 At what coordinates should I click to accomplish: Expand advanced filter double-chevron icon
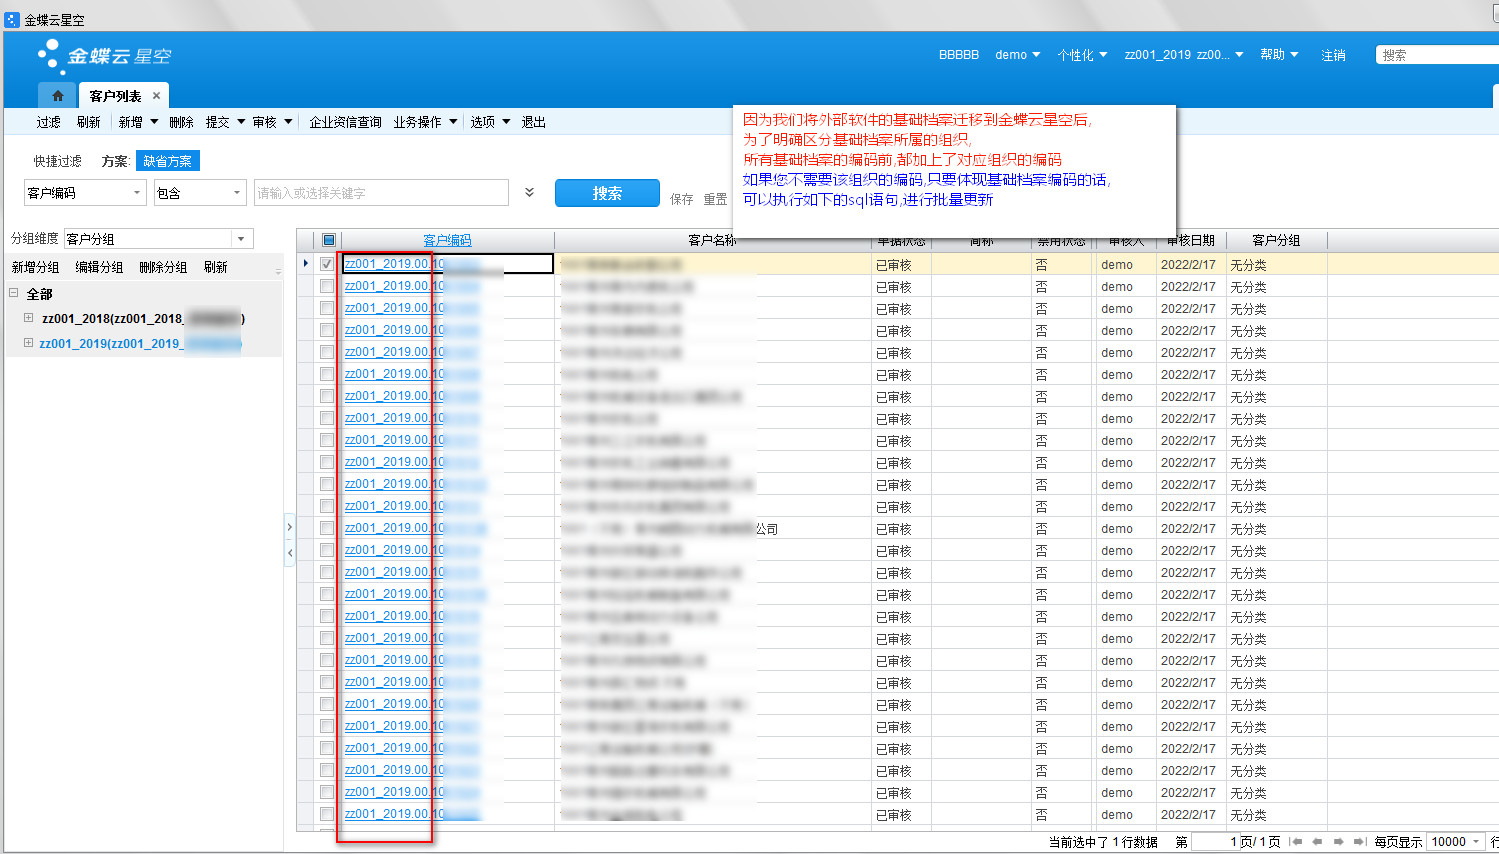[529, 193]
